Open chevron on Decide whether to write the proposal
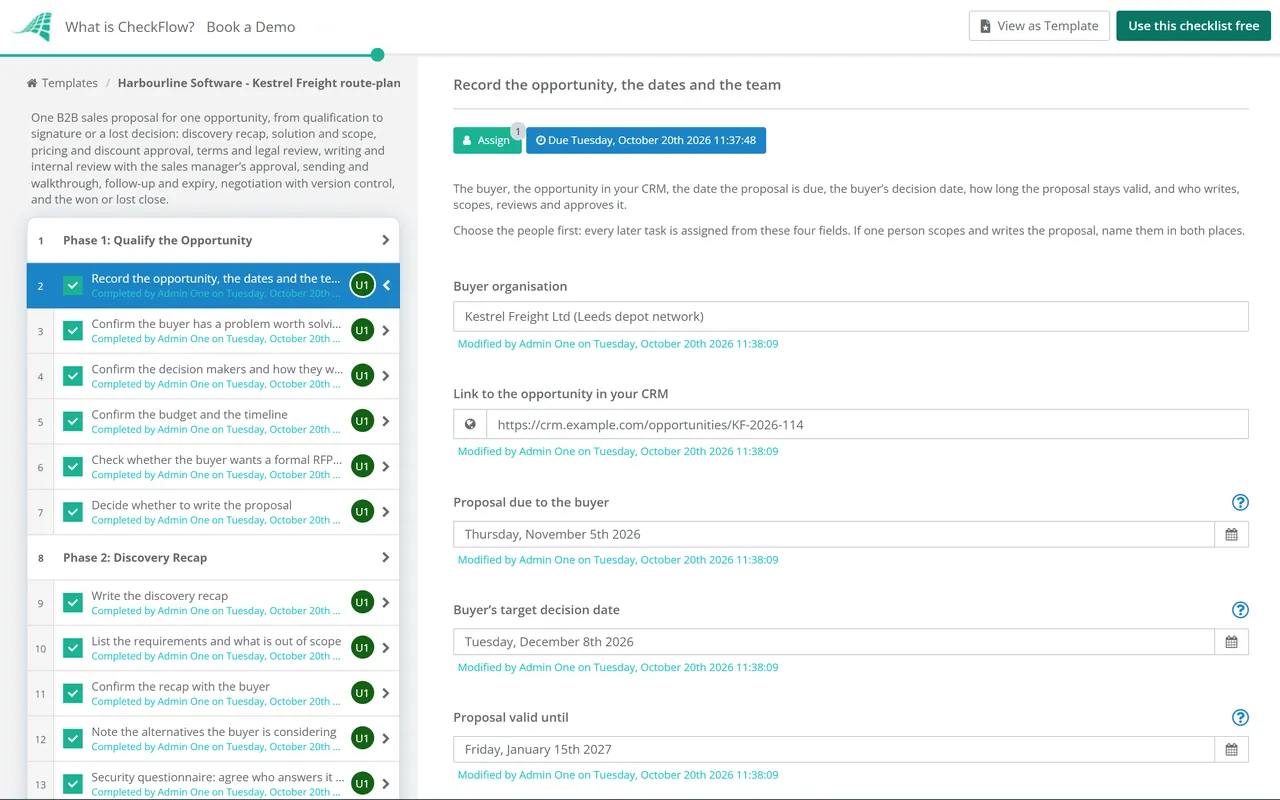Viewport: 1280px width, 800px height. [386, 512]
